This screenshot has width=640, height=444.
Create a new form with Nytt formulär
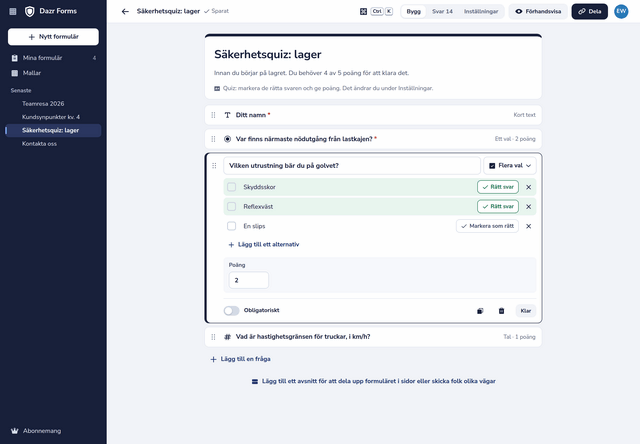(53, 37)
